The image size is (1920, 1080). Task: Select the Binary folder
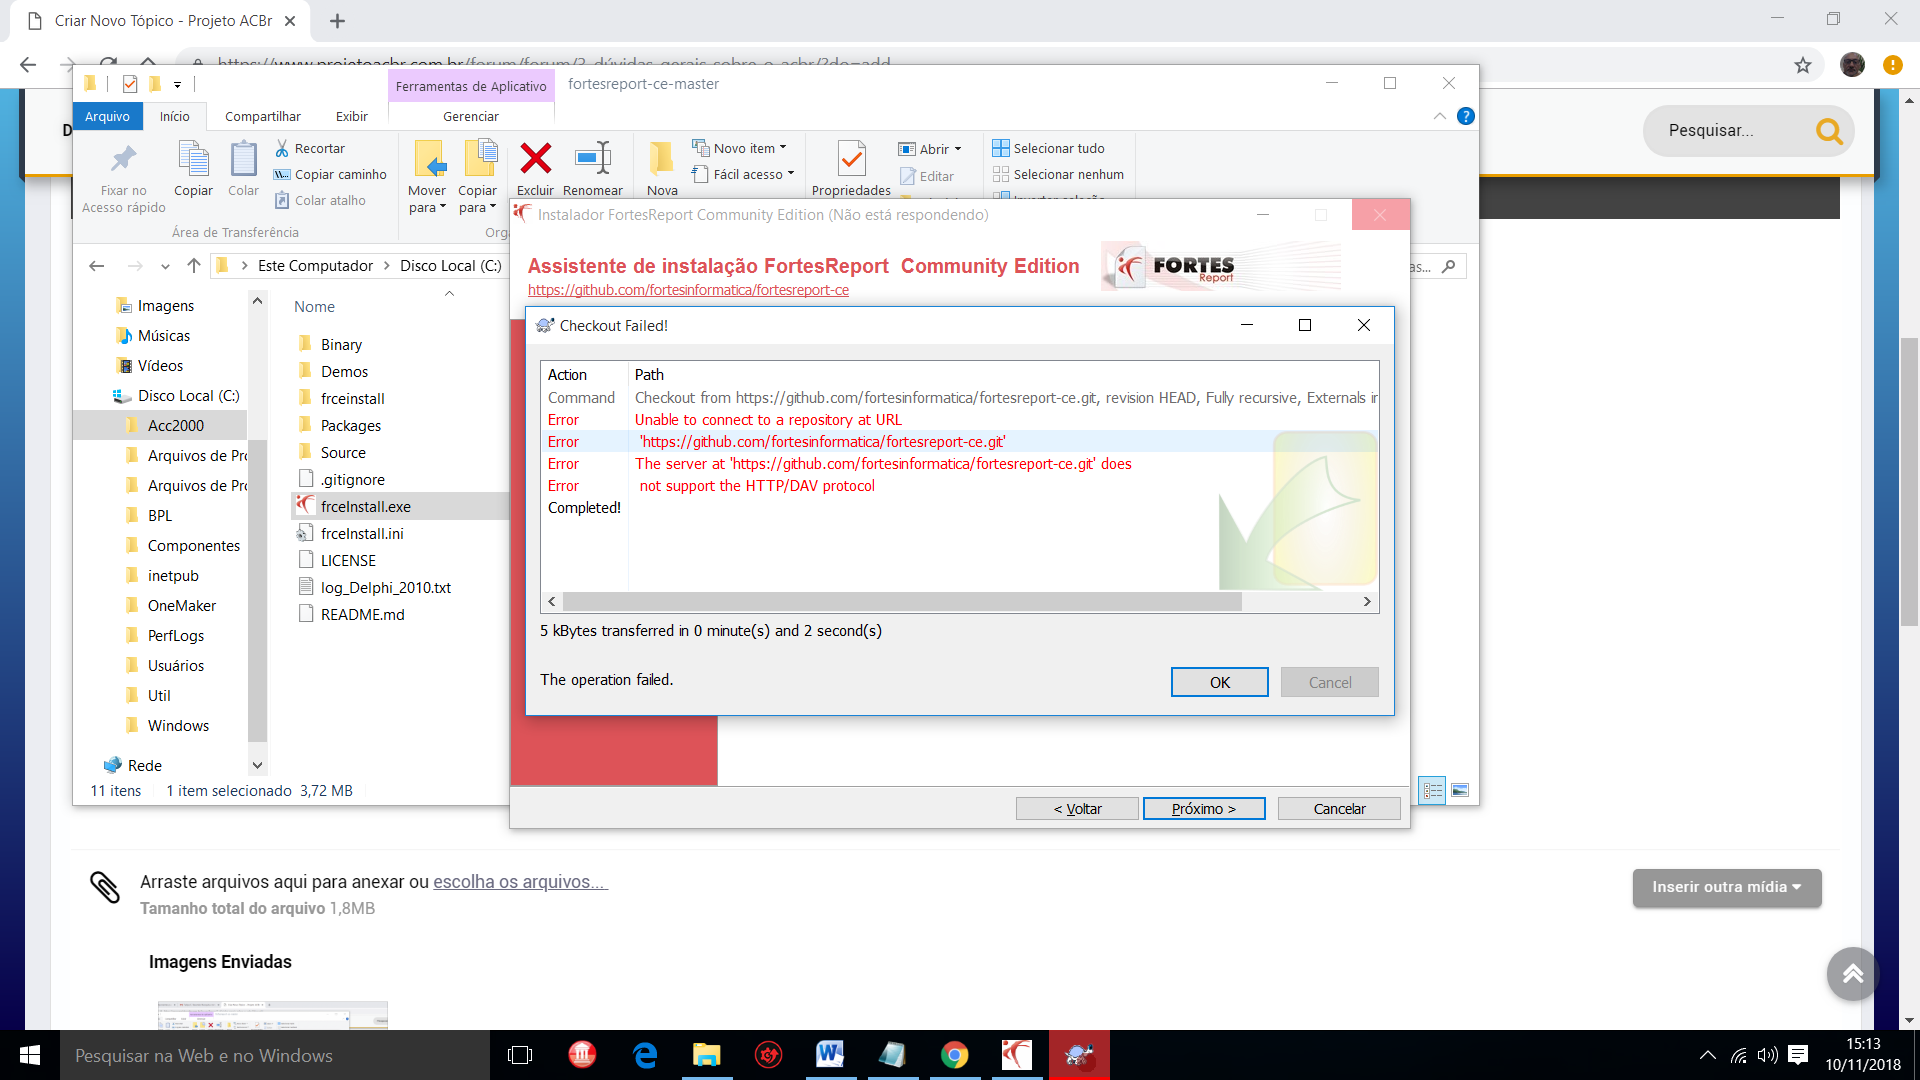(x=341, y=344)
